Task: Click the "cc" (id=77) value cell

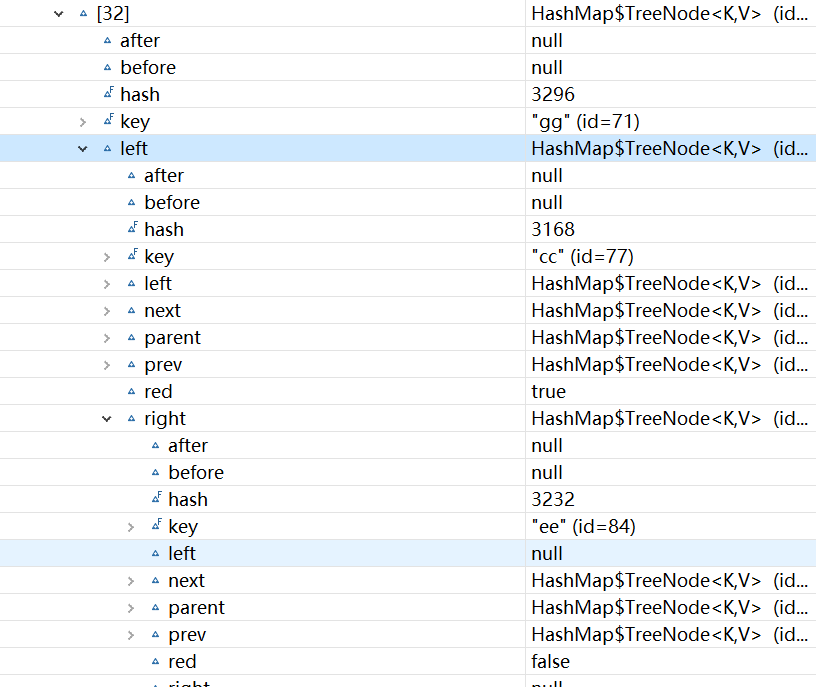Action: (582, 257)
